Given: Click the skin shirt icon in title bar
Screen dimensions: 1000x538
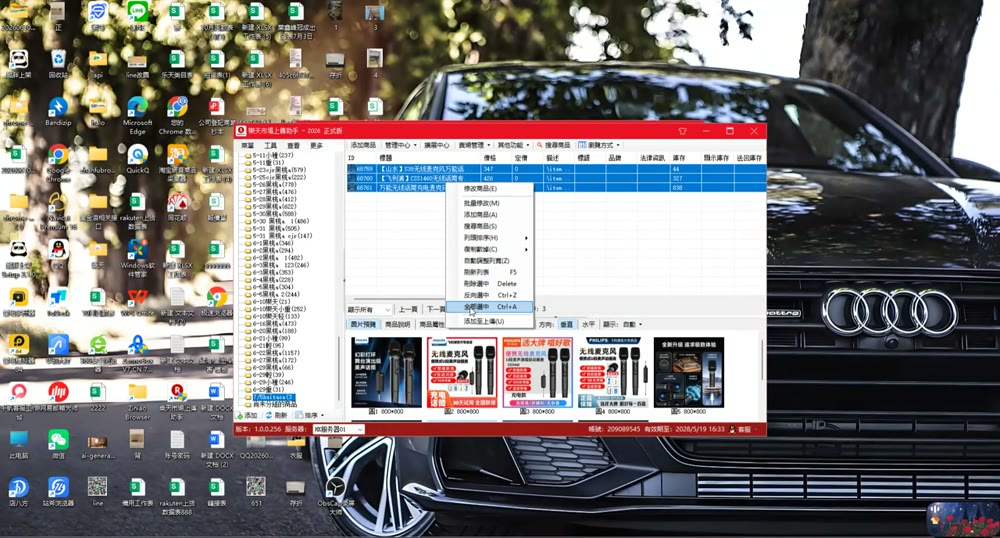Looking at the screenshot, I should (682, 131).
